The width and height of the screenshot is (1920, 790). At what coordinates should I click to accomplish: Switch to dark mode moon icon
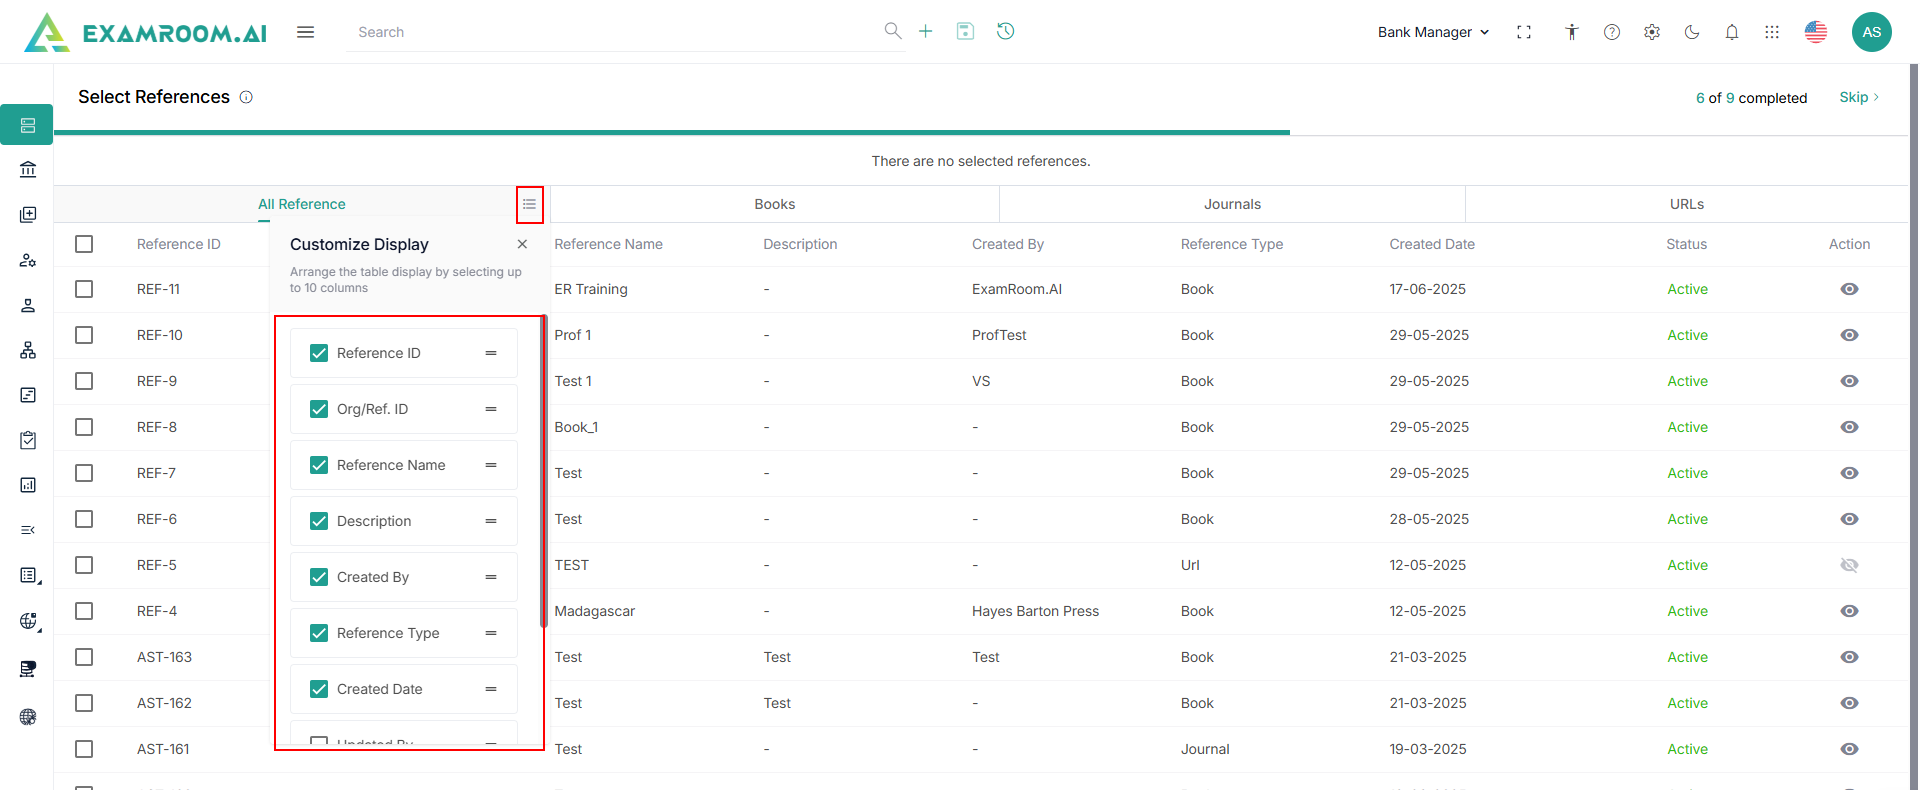(x=1692, y=32)
